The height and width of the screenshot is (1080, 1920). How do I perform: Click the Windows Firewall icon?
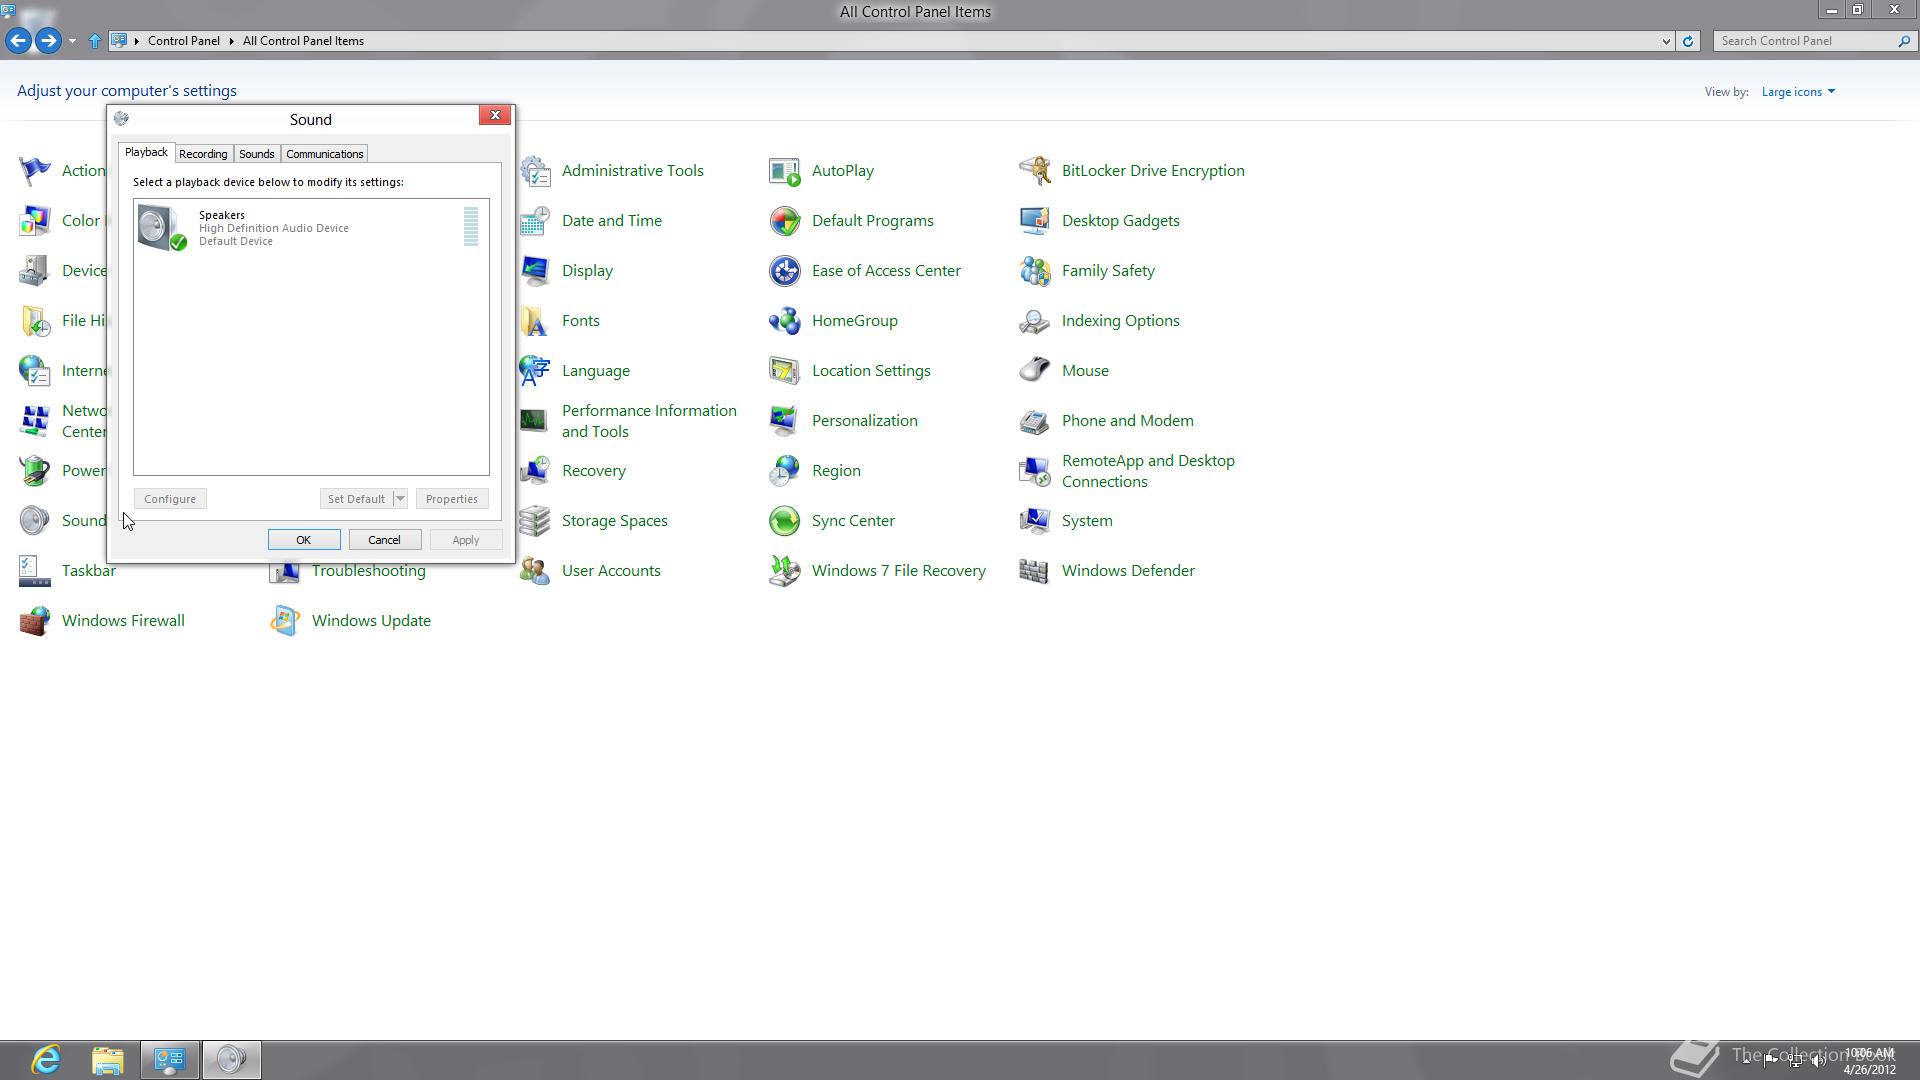35,621
